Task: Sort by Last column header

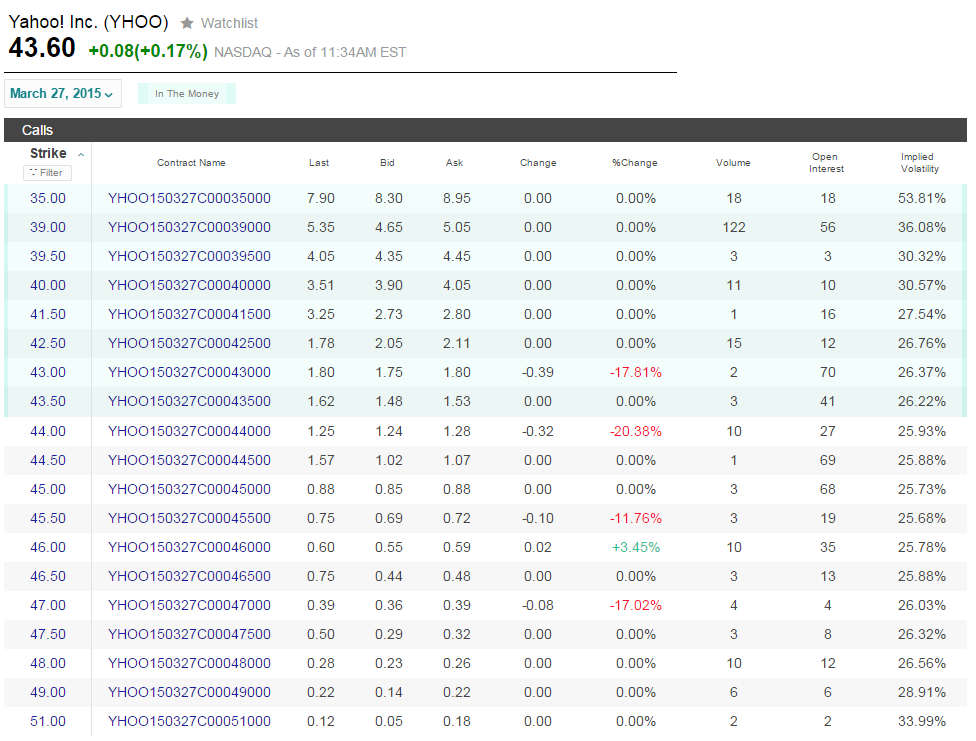Action: 319,163
